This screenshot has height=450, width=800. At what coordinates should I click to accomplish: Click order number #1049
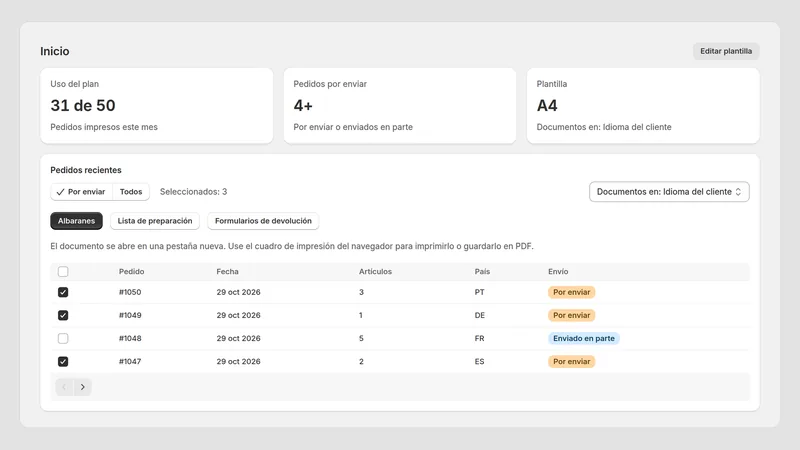tap(130, 315)
